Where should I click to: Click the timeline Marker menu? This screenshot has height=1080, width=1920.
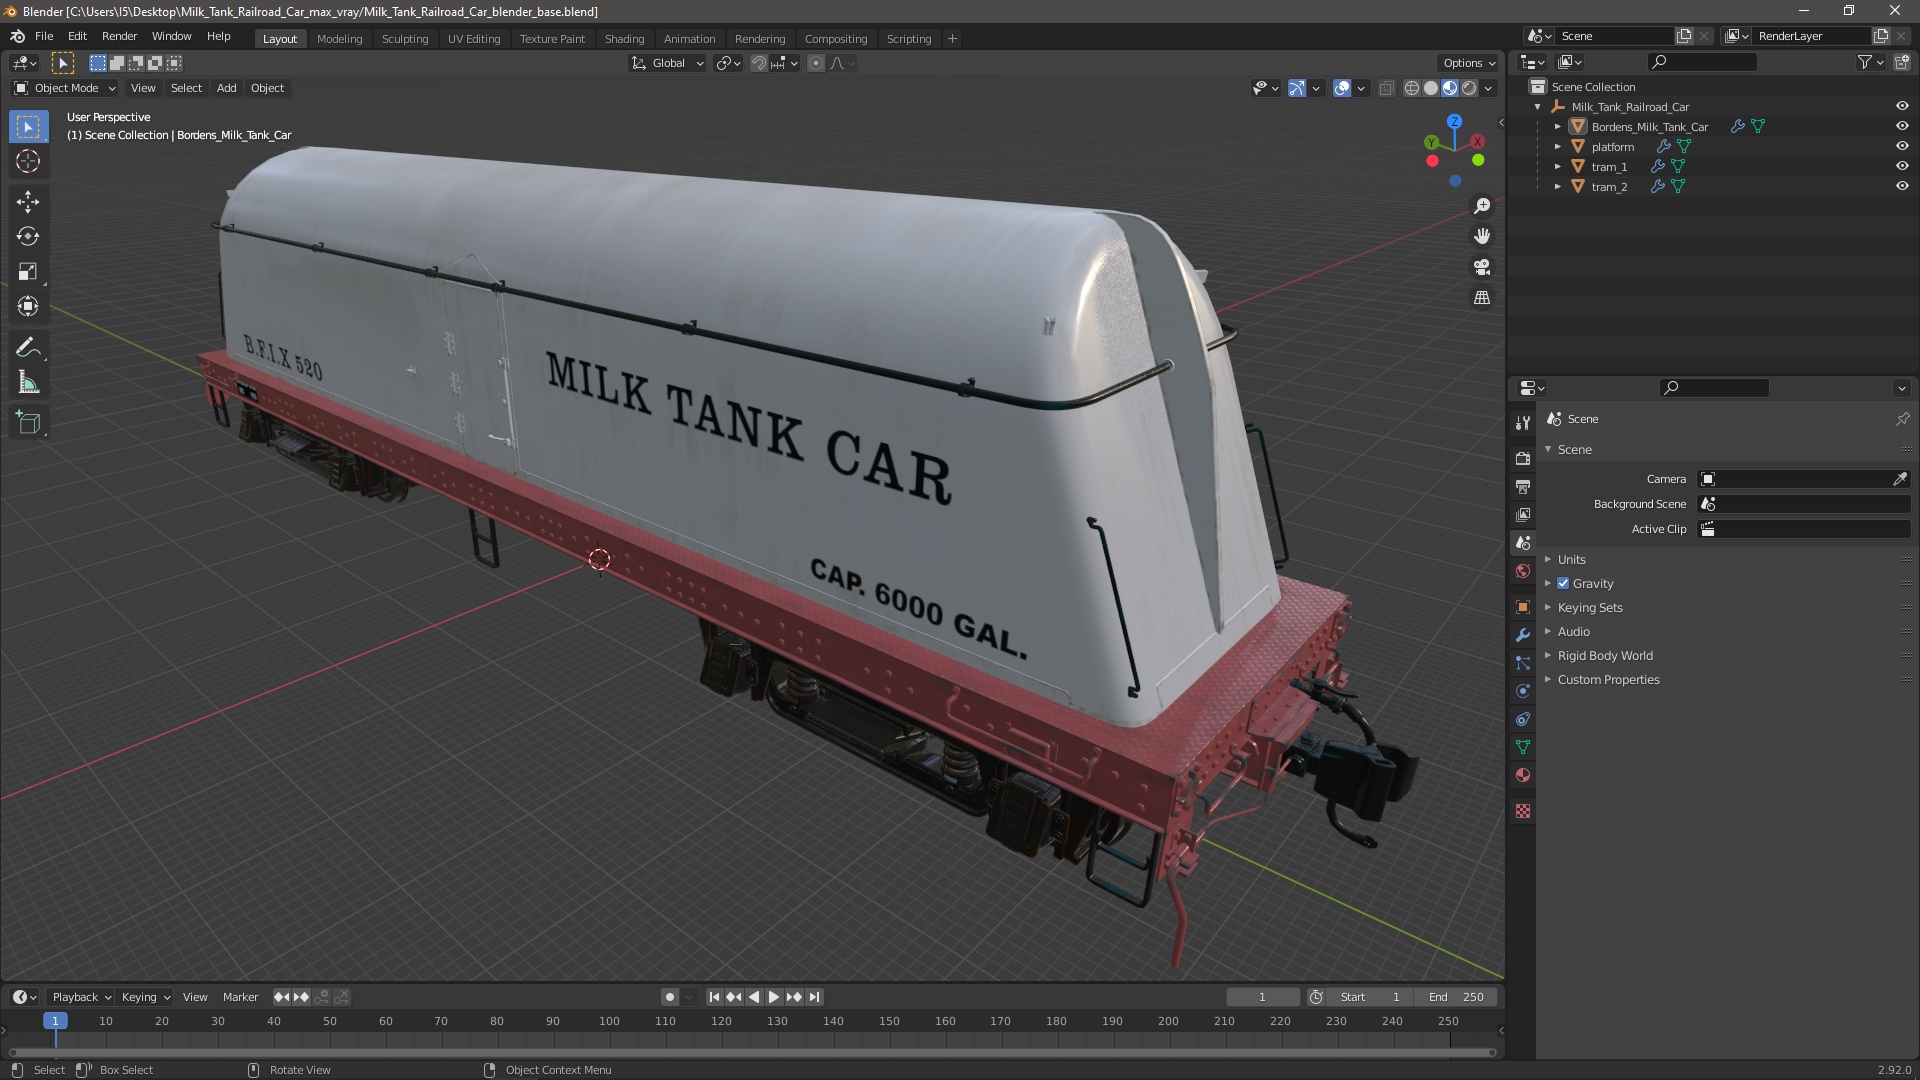[240, 997]
